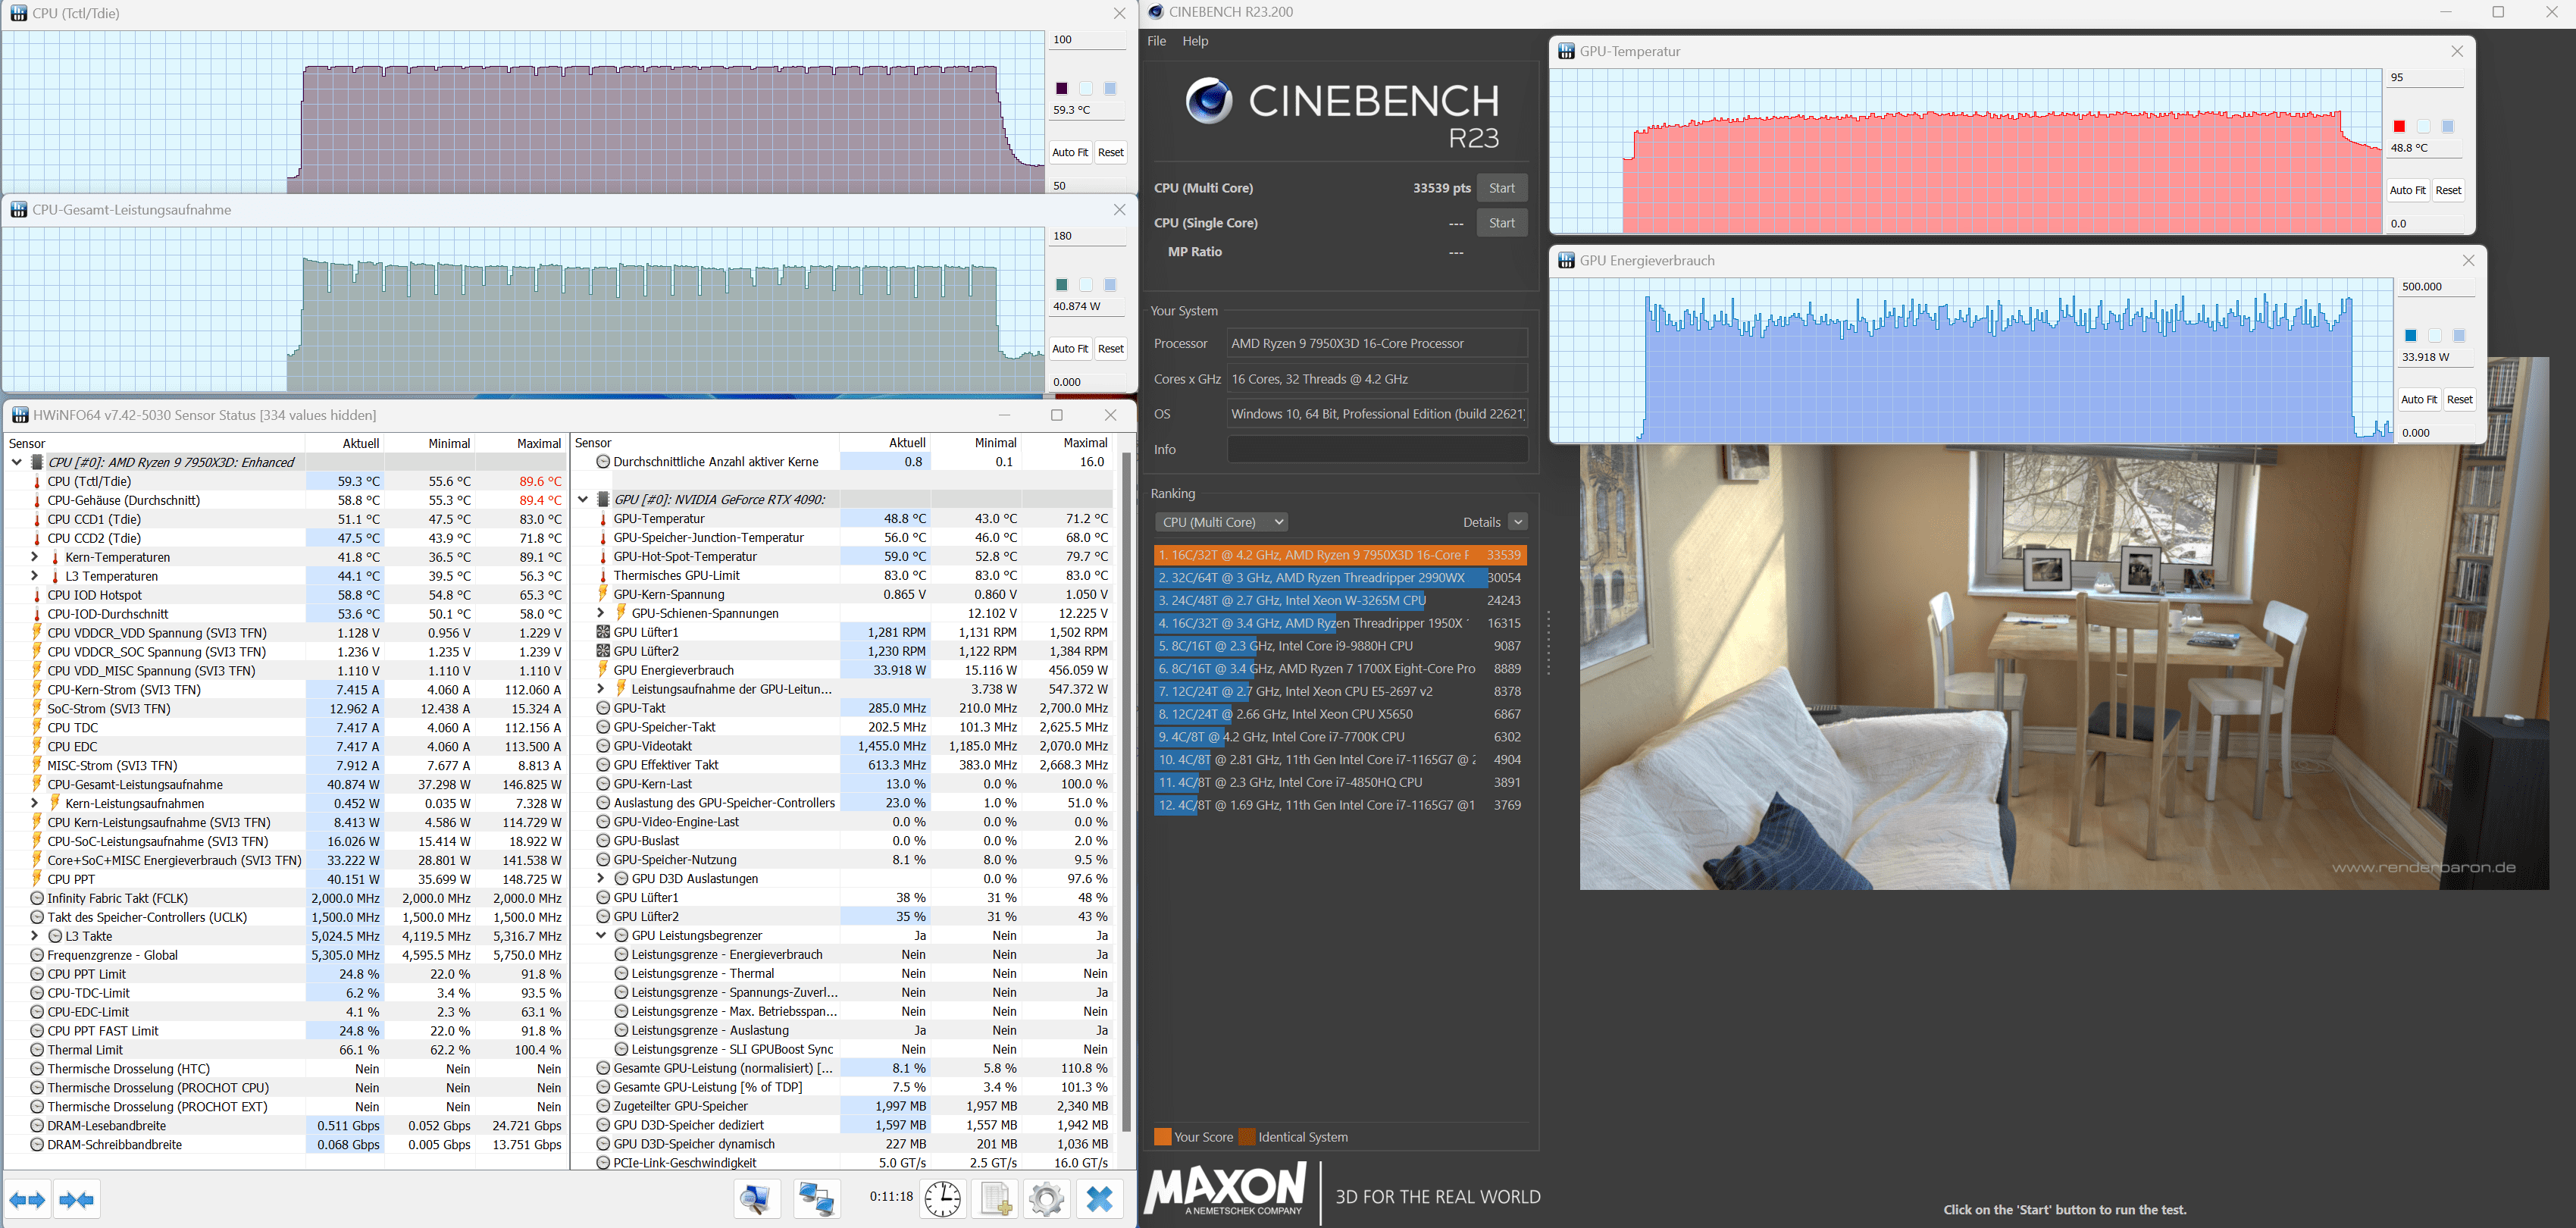Expand the GPU-Schienen-Spannungen group
2576x1228 pixels.
tap(601, 613)
